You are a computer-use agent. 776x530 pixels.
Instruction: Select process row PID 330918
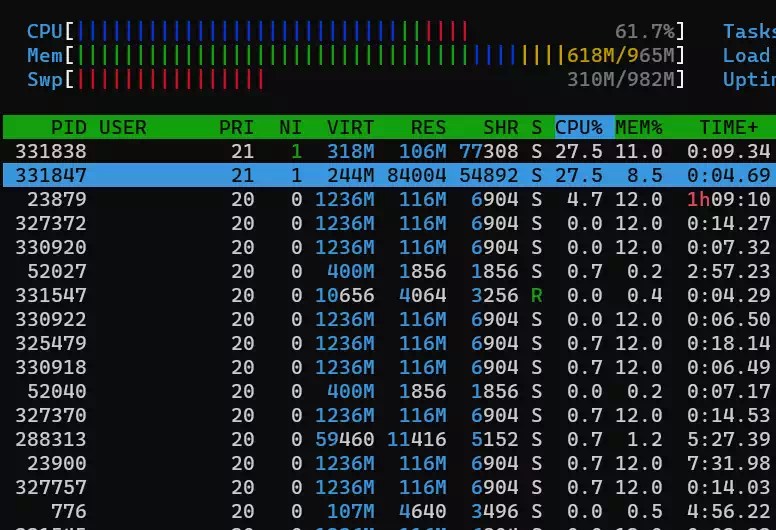[389, 367]
